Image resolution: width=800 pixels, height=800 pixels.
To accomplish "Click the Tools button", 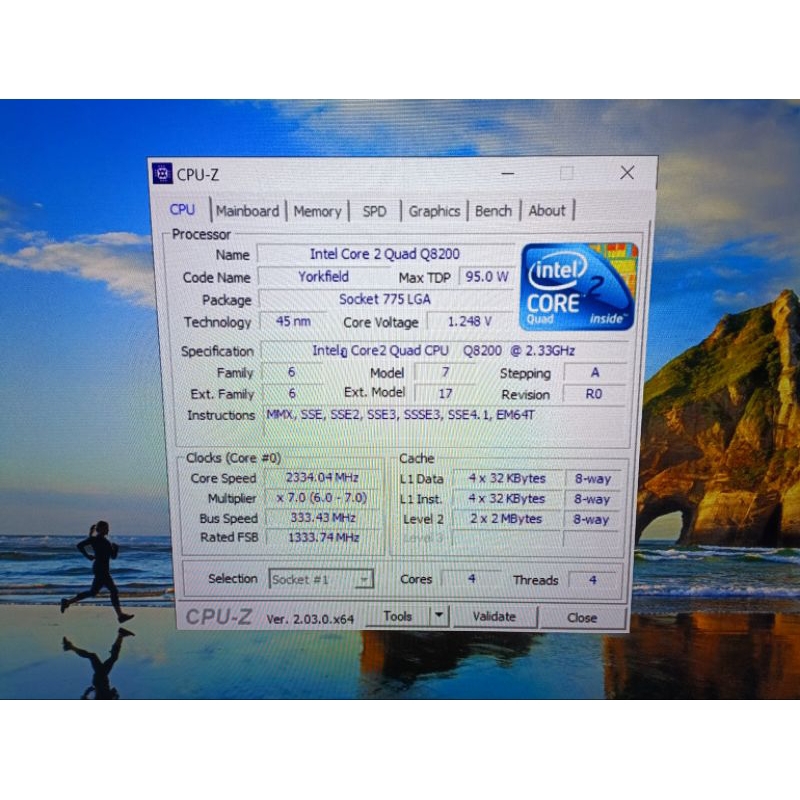I will [397, 616].
